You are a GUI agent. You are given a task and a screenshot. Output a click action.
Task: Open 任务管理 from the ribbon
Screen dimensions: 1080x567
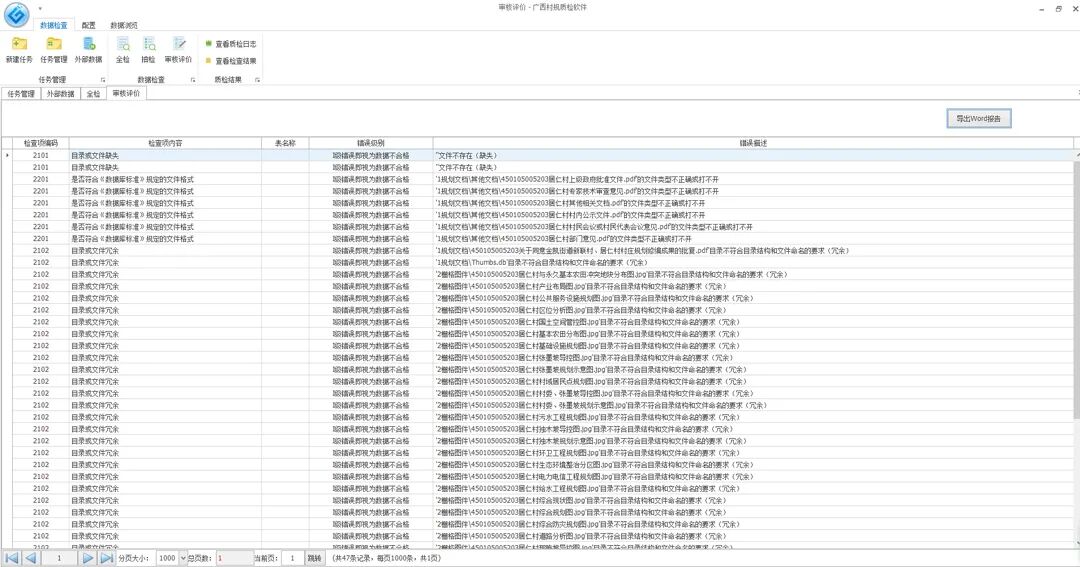coord(54,50)
